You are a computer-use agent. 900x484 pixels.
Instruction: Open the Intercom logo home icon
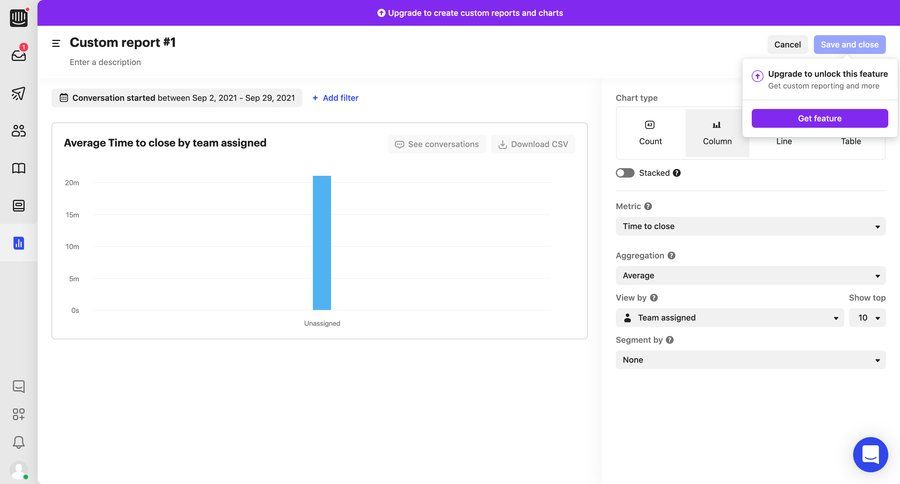(18, 18)
